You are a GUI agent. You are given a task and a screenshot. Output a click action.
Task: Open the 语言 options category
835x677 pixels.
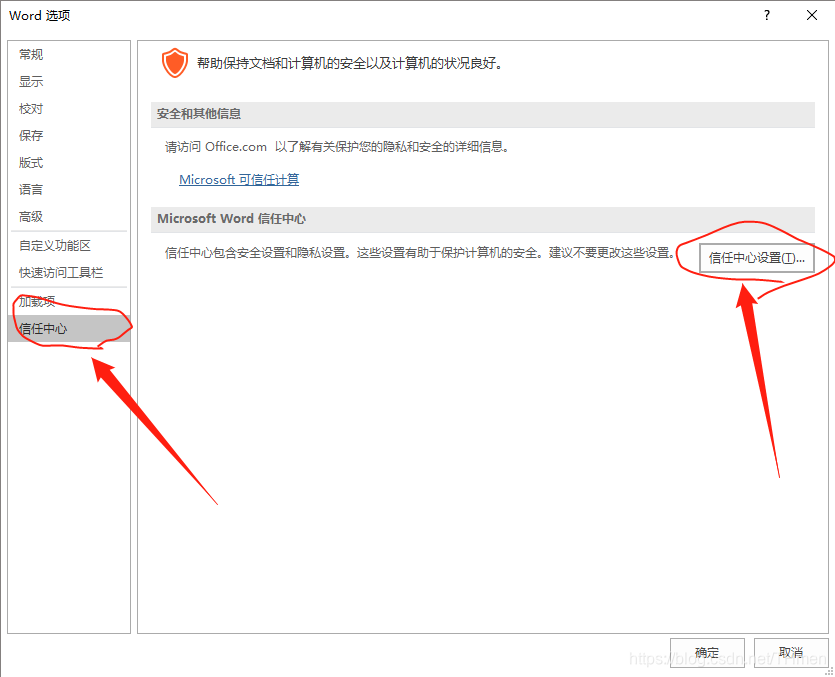(x=69, y=190)
